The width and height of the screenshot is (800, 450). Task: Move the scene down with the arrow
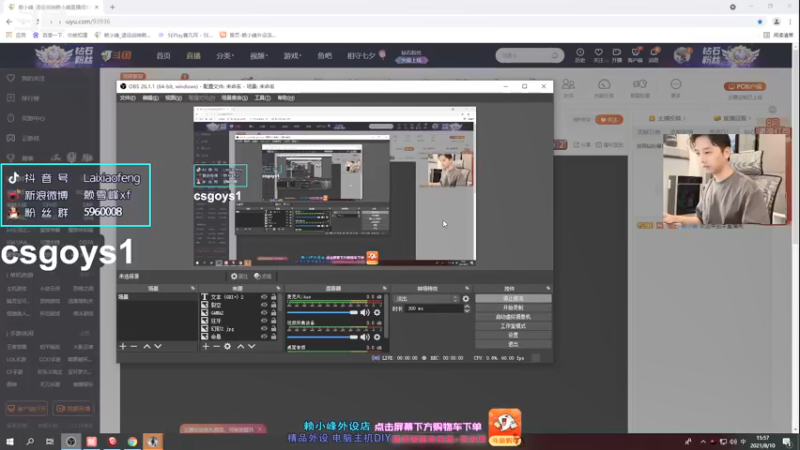click(x=158, y=346)
